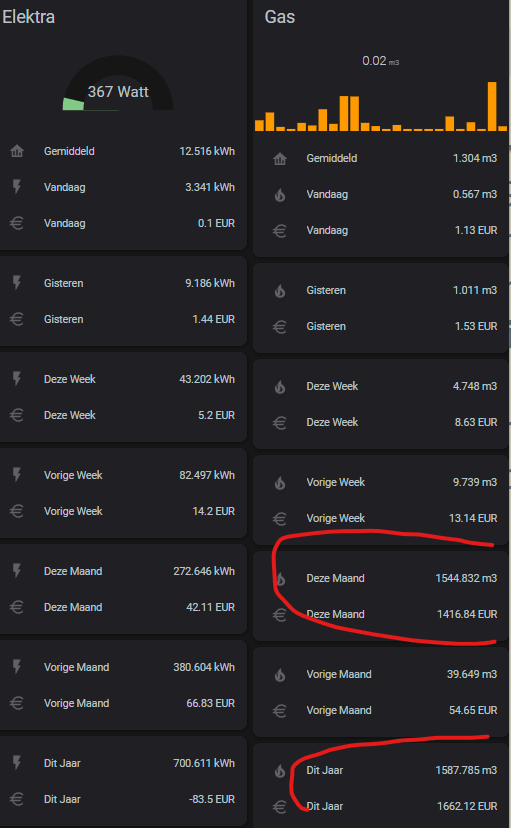Click the lightning bolt icon for Vandaag kWh
Viewport: 511px width, 828px height.
tap(17, 187)
